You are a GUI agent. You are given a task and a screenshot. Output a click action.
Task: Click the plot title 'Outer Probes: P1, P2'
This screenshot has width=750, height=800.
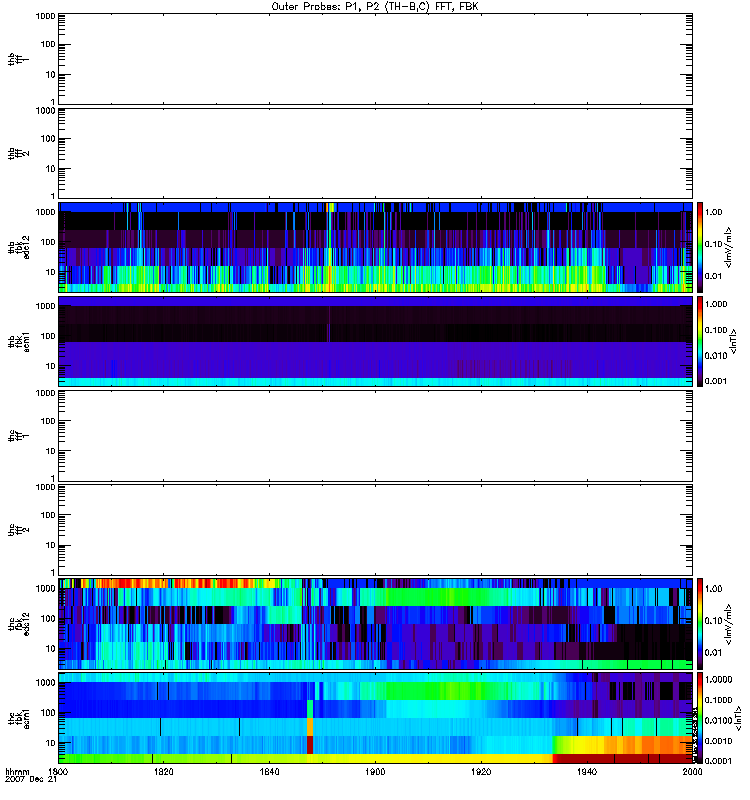coord(375,6)
